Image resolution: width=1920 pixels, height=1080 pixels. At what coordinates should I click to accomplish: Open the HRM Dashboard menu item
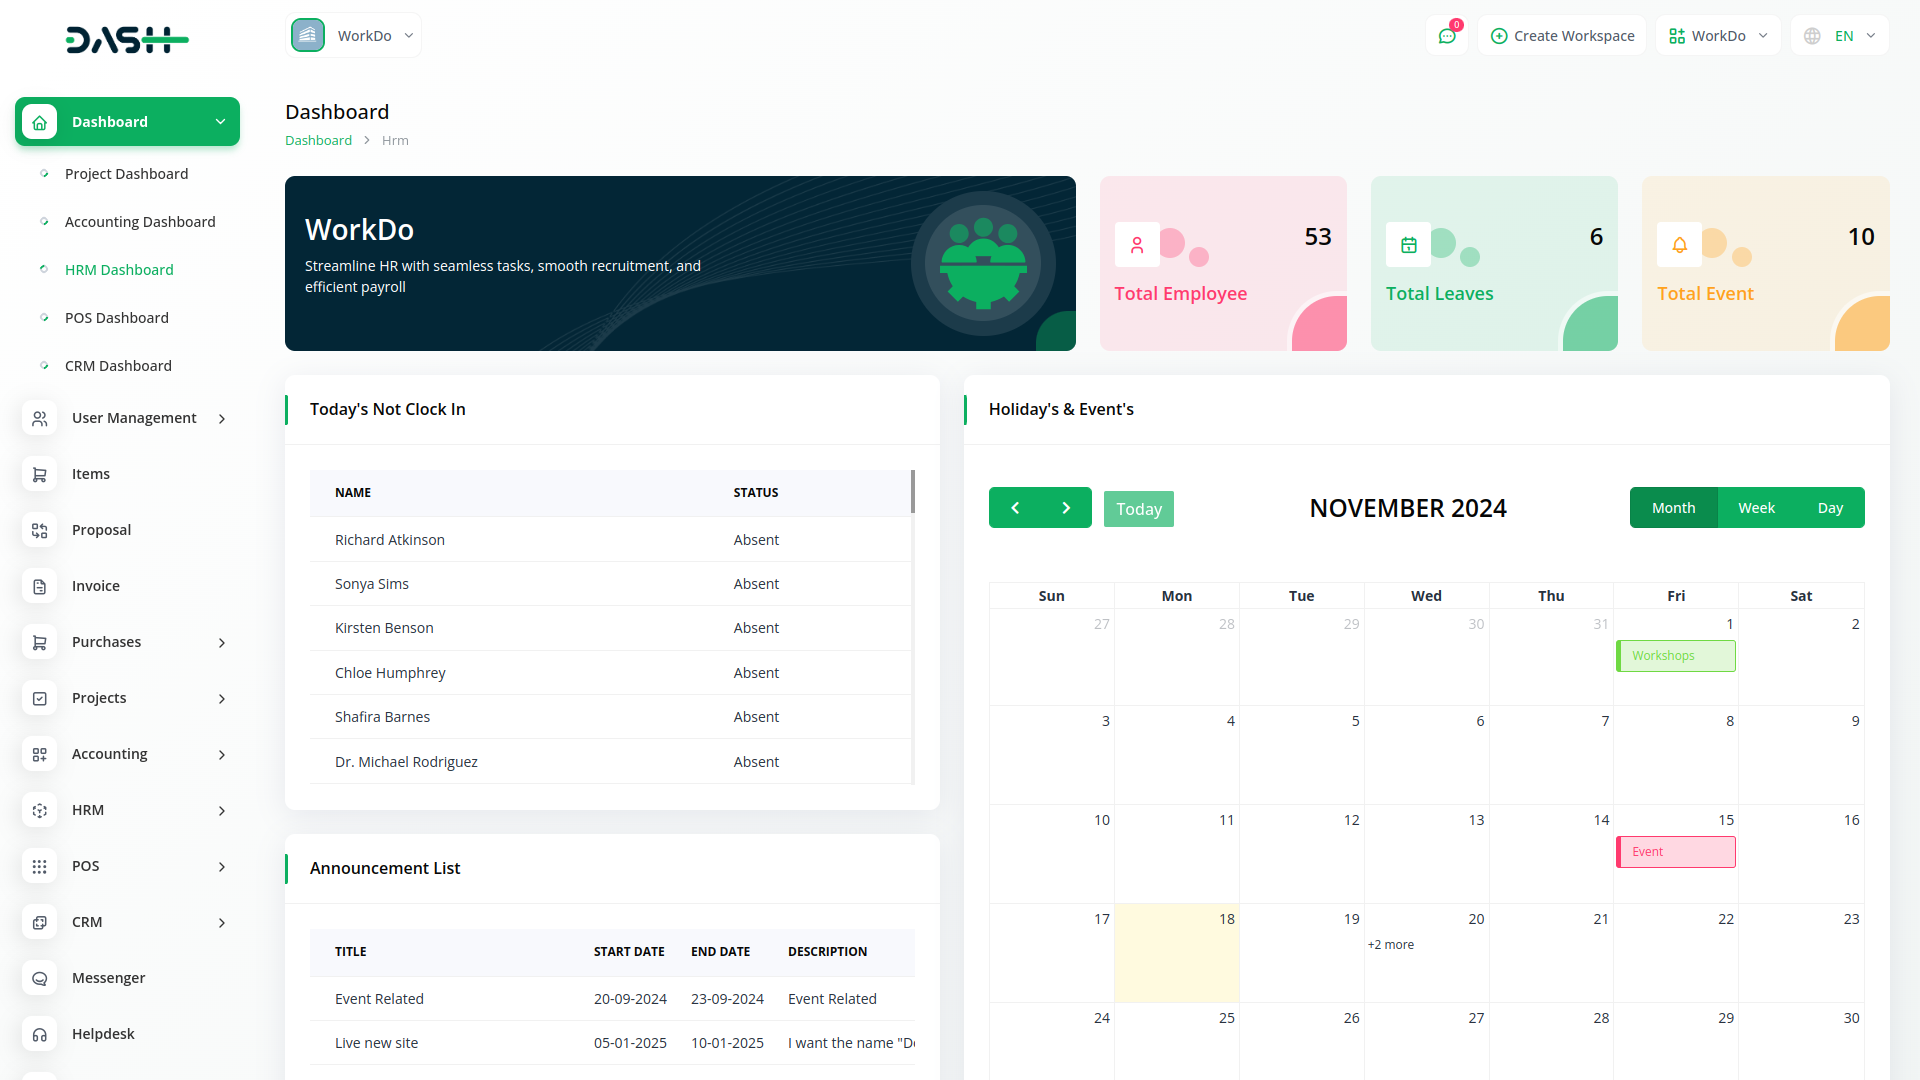[x=119, y=269]
